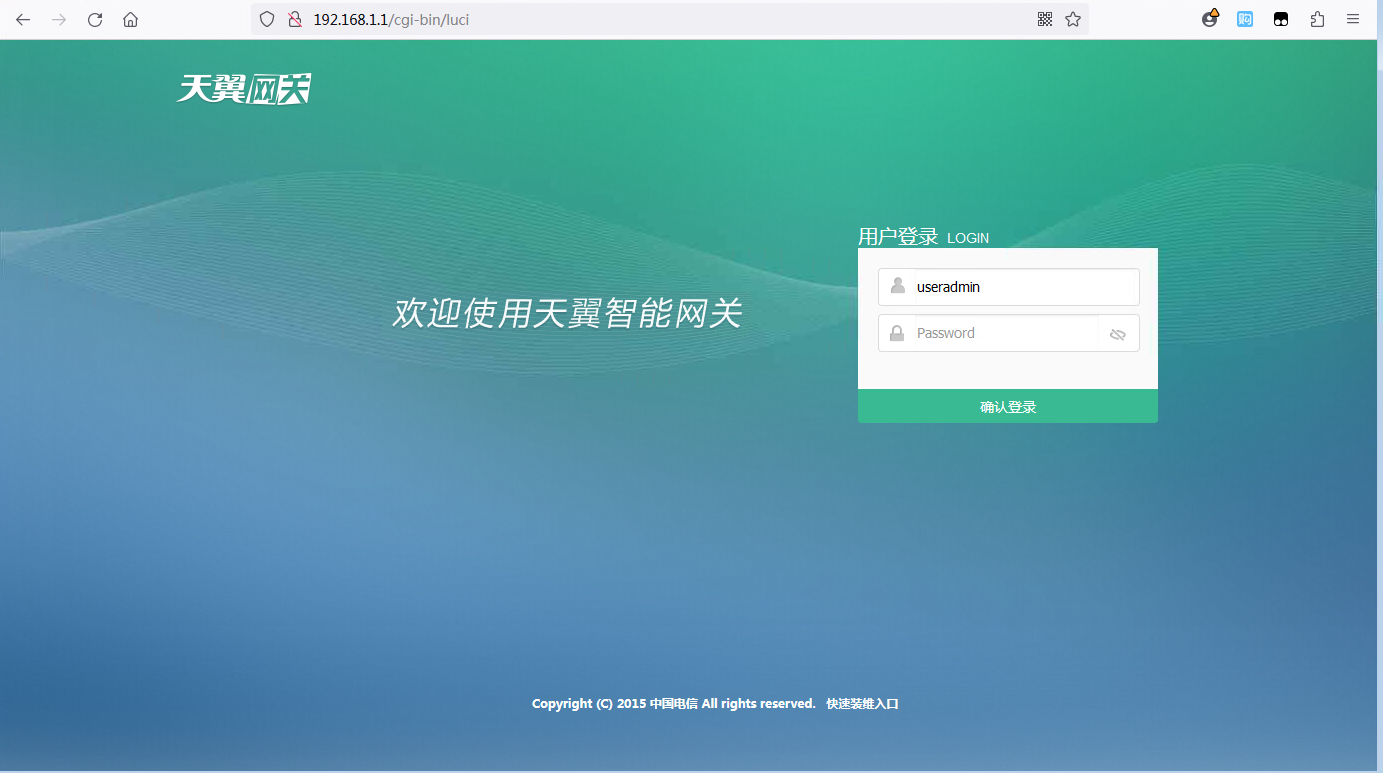1383x773 pixels.
Task: Select the useradmin username field
Action: pyautogui.click(x=1010, y=286)
